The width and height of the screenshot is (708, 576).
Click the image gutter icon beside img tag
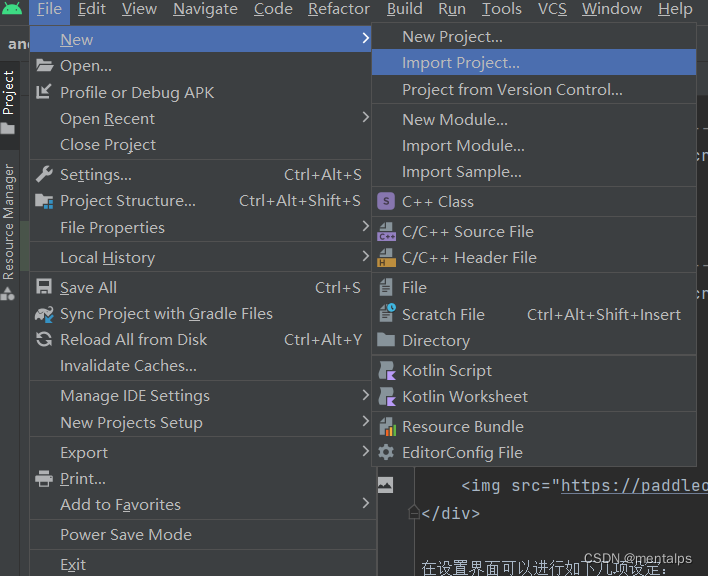pyautogui.click(x=385, y=485)
